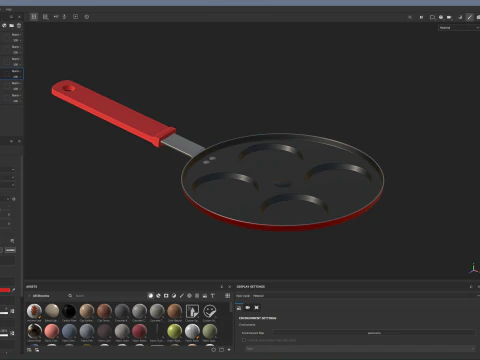Click the grey fill button in properties

point(10,250)
